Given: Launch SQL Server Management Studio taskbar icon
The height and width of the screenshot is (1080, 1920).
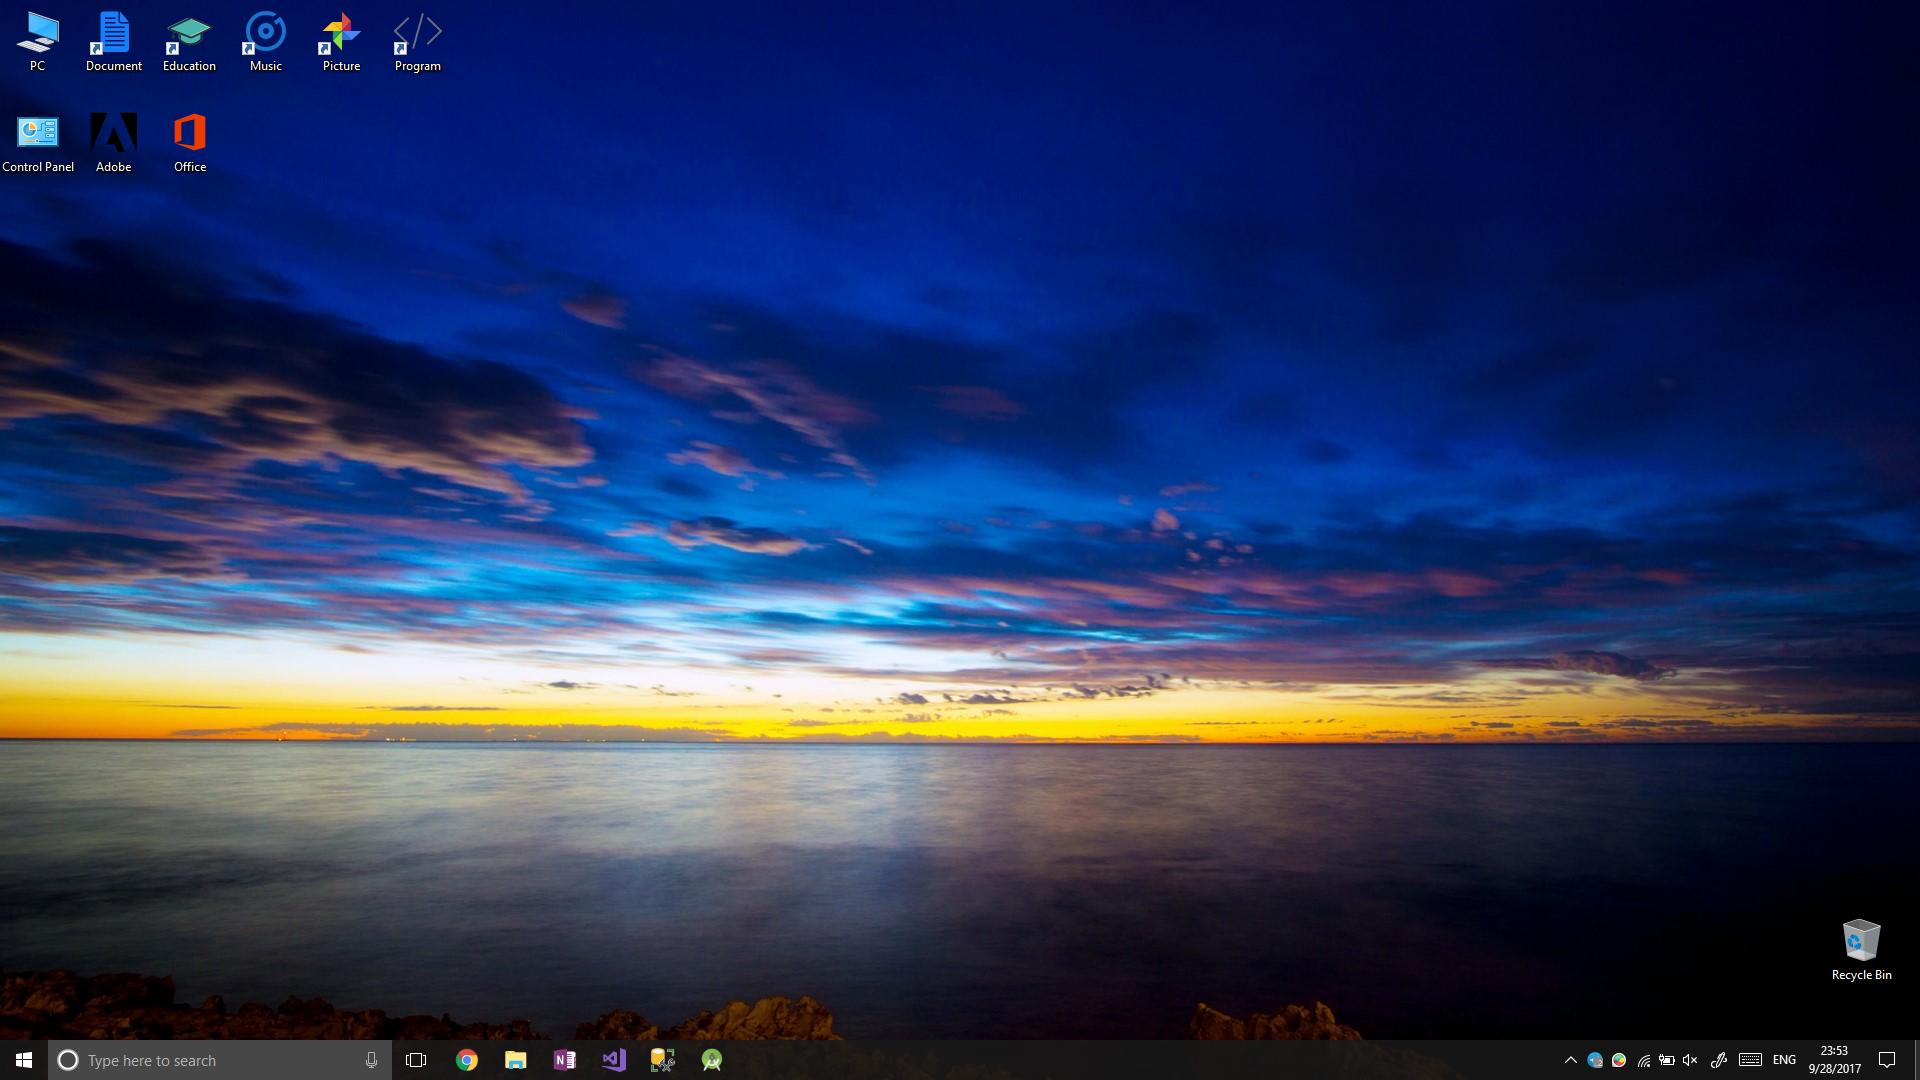Looking at the screenshot, I should [662, 1060].
